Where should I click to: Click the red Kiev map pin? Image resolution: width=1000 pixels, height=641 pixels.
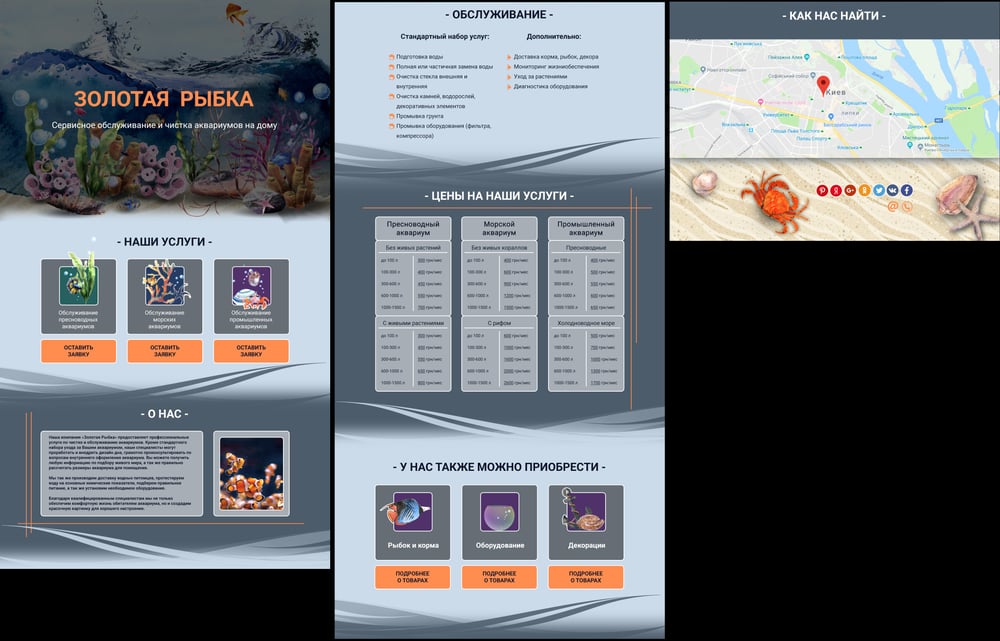pyautogui.click(x=823, y=85)
